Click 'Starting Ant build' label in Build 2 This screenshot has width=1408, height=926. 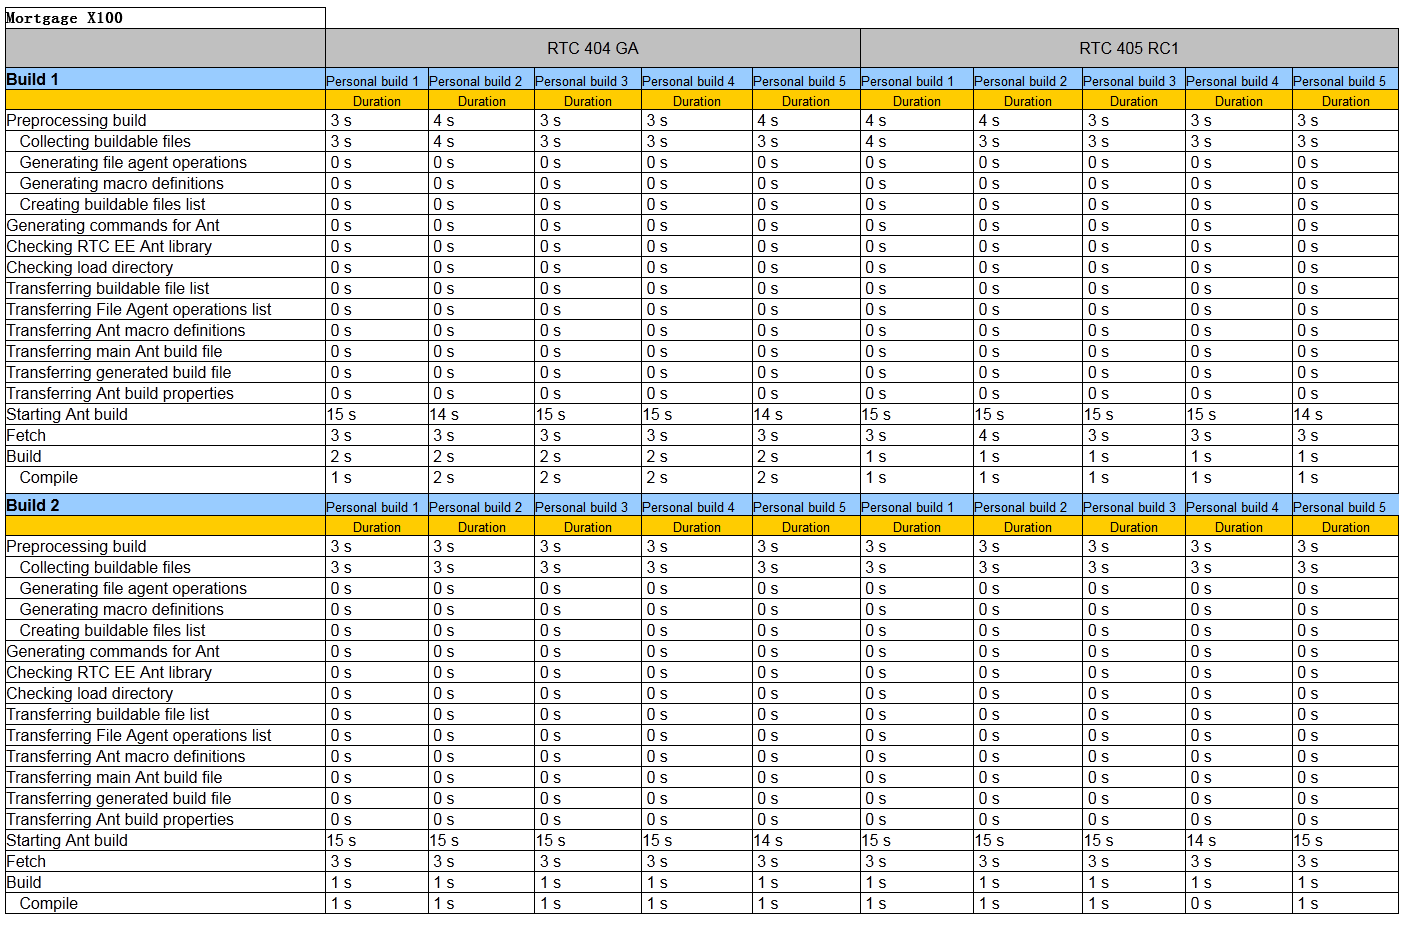pyautogui.click(x=67, y=840)
